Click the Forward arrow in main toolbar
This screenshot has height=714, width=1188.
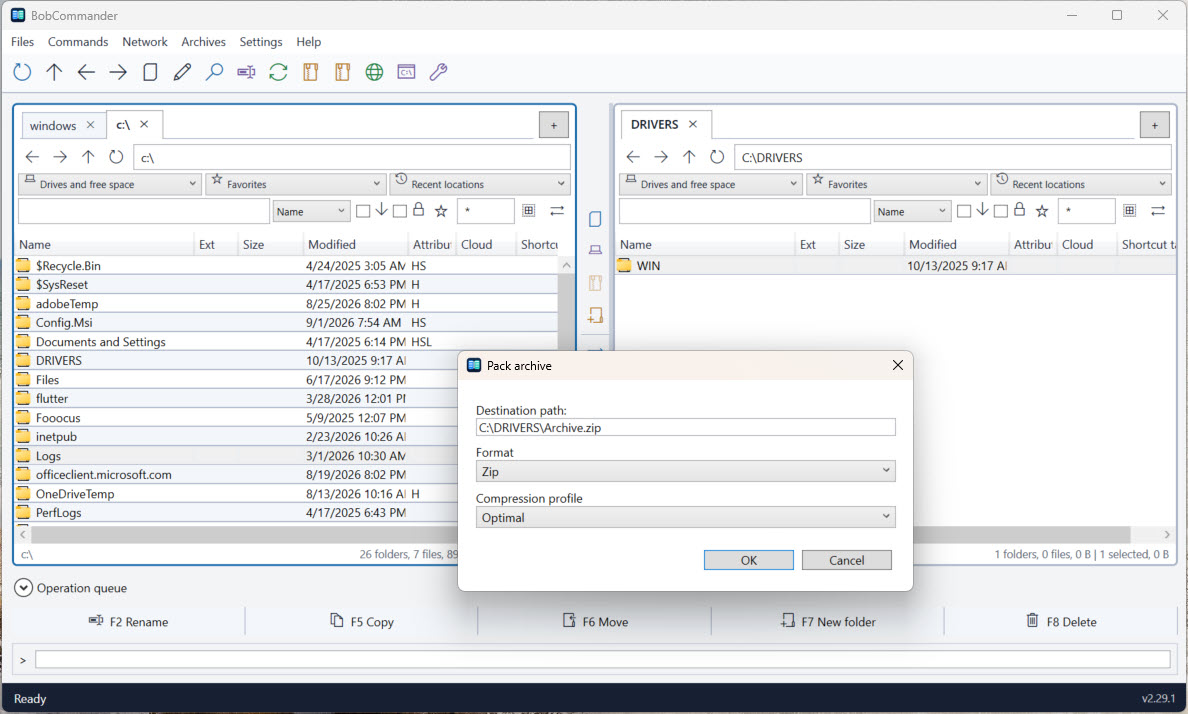coord(118,72)
